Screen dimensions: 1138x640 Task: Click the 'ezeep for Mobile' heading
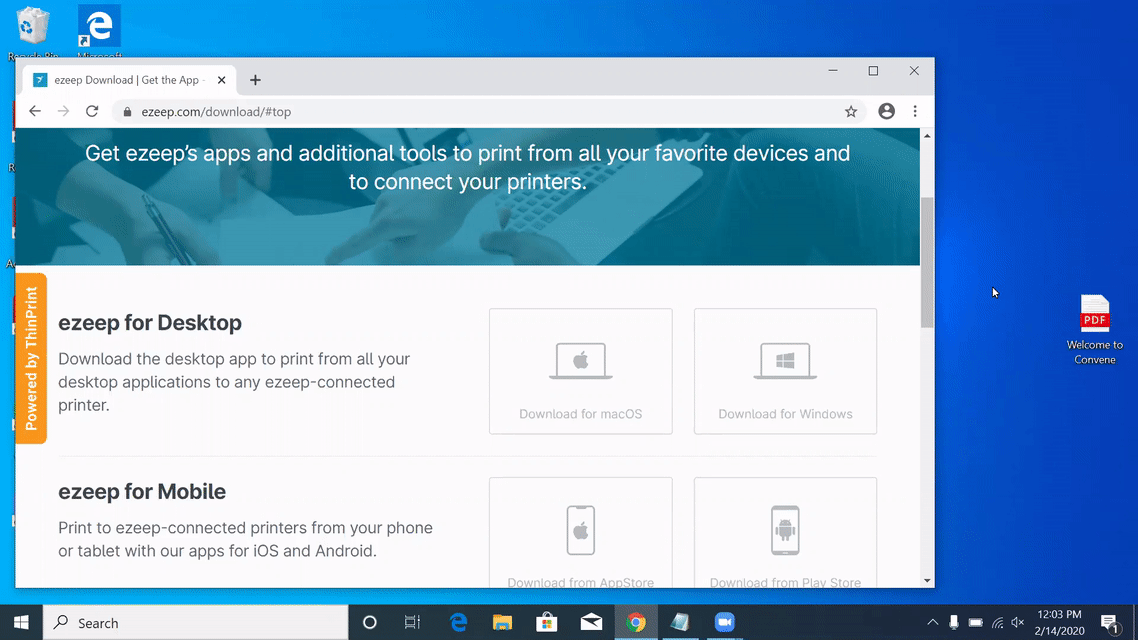142,492
